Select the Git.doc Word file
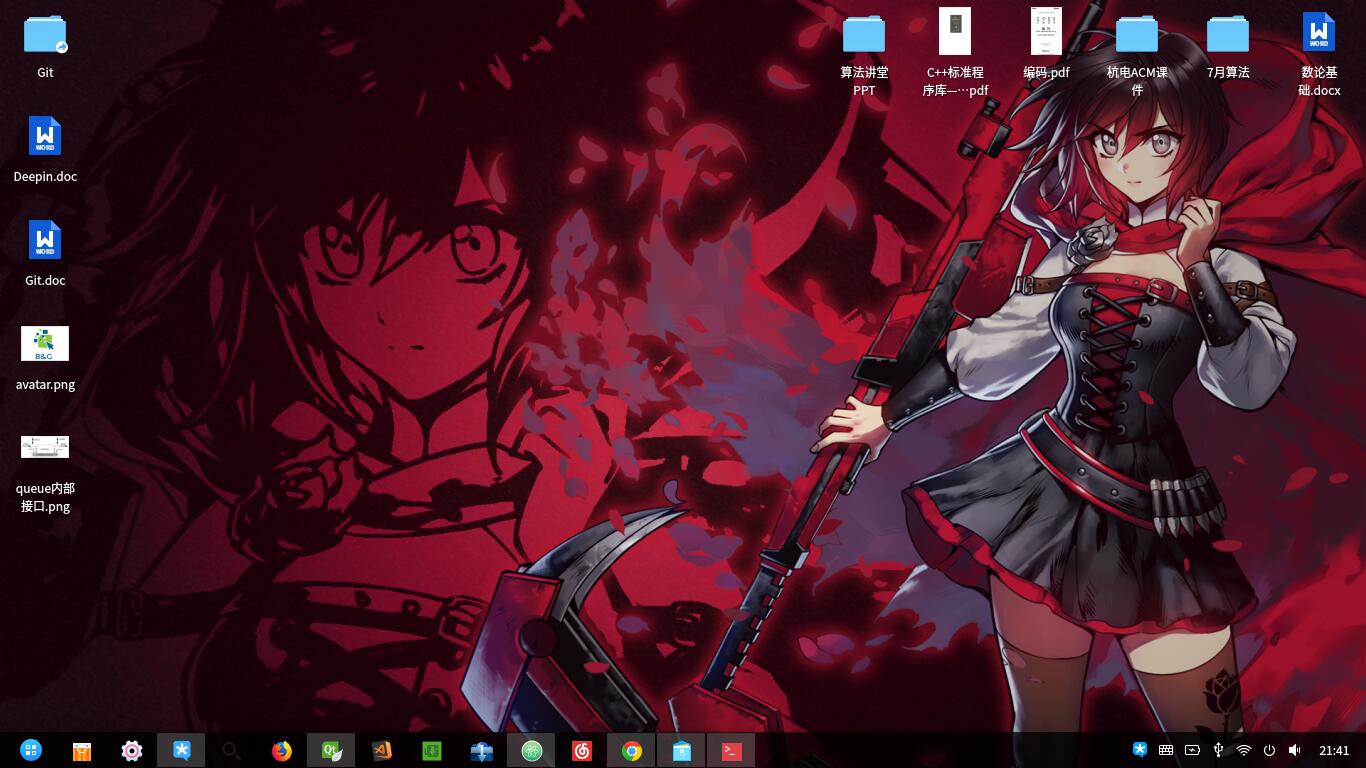This screenshot has width=1366, height=768. point(45,241)
